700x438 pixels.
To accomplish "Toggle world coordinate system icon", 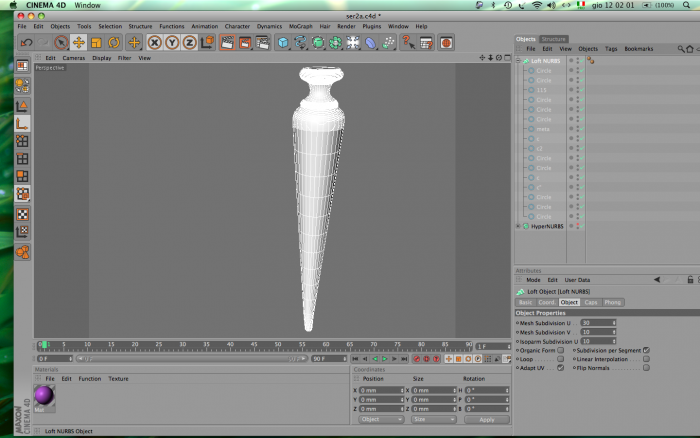I will point(208,42).
